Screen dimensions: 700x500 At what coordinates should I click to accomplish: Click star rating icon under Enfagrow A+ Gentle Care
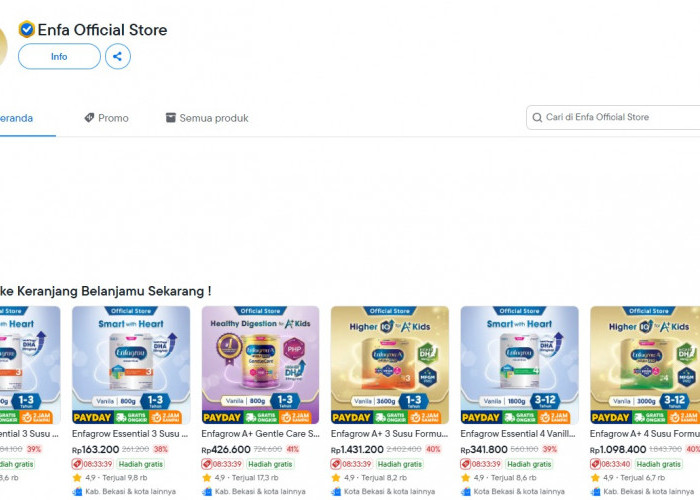point(207,478)
